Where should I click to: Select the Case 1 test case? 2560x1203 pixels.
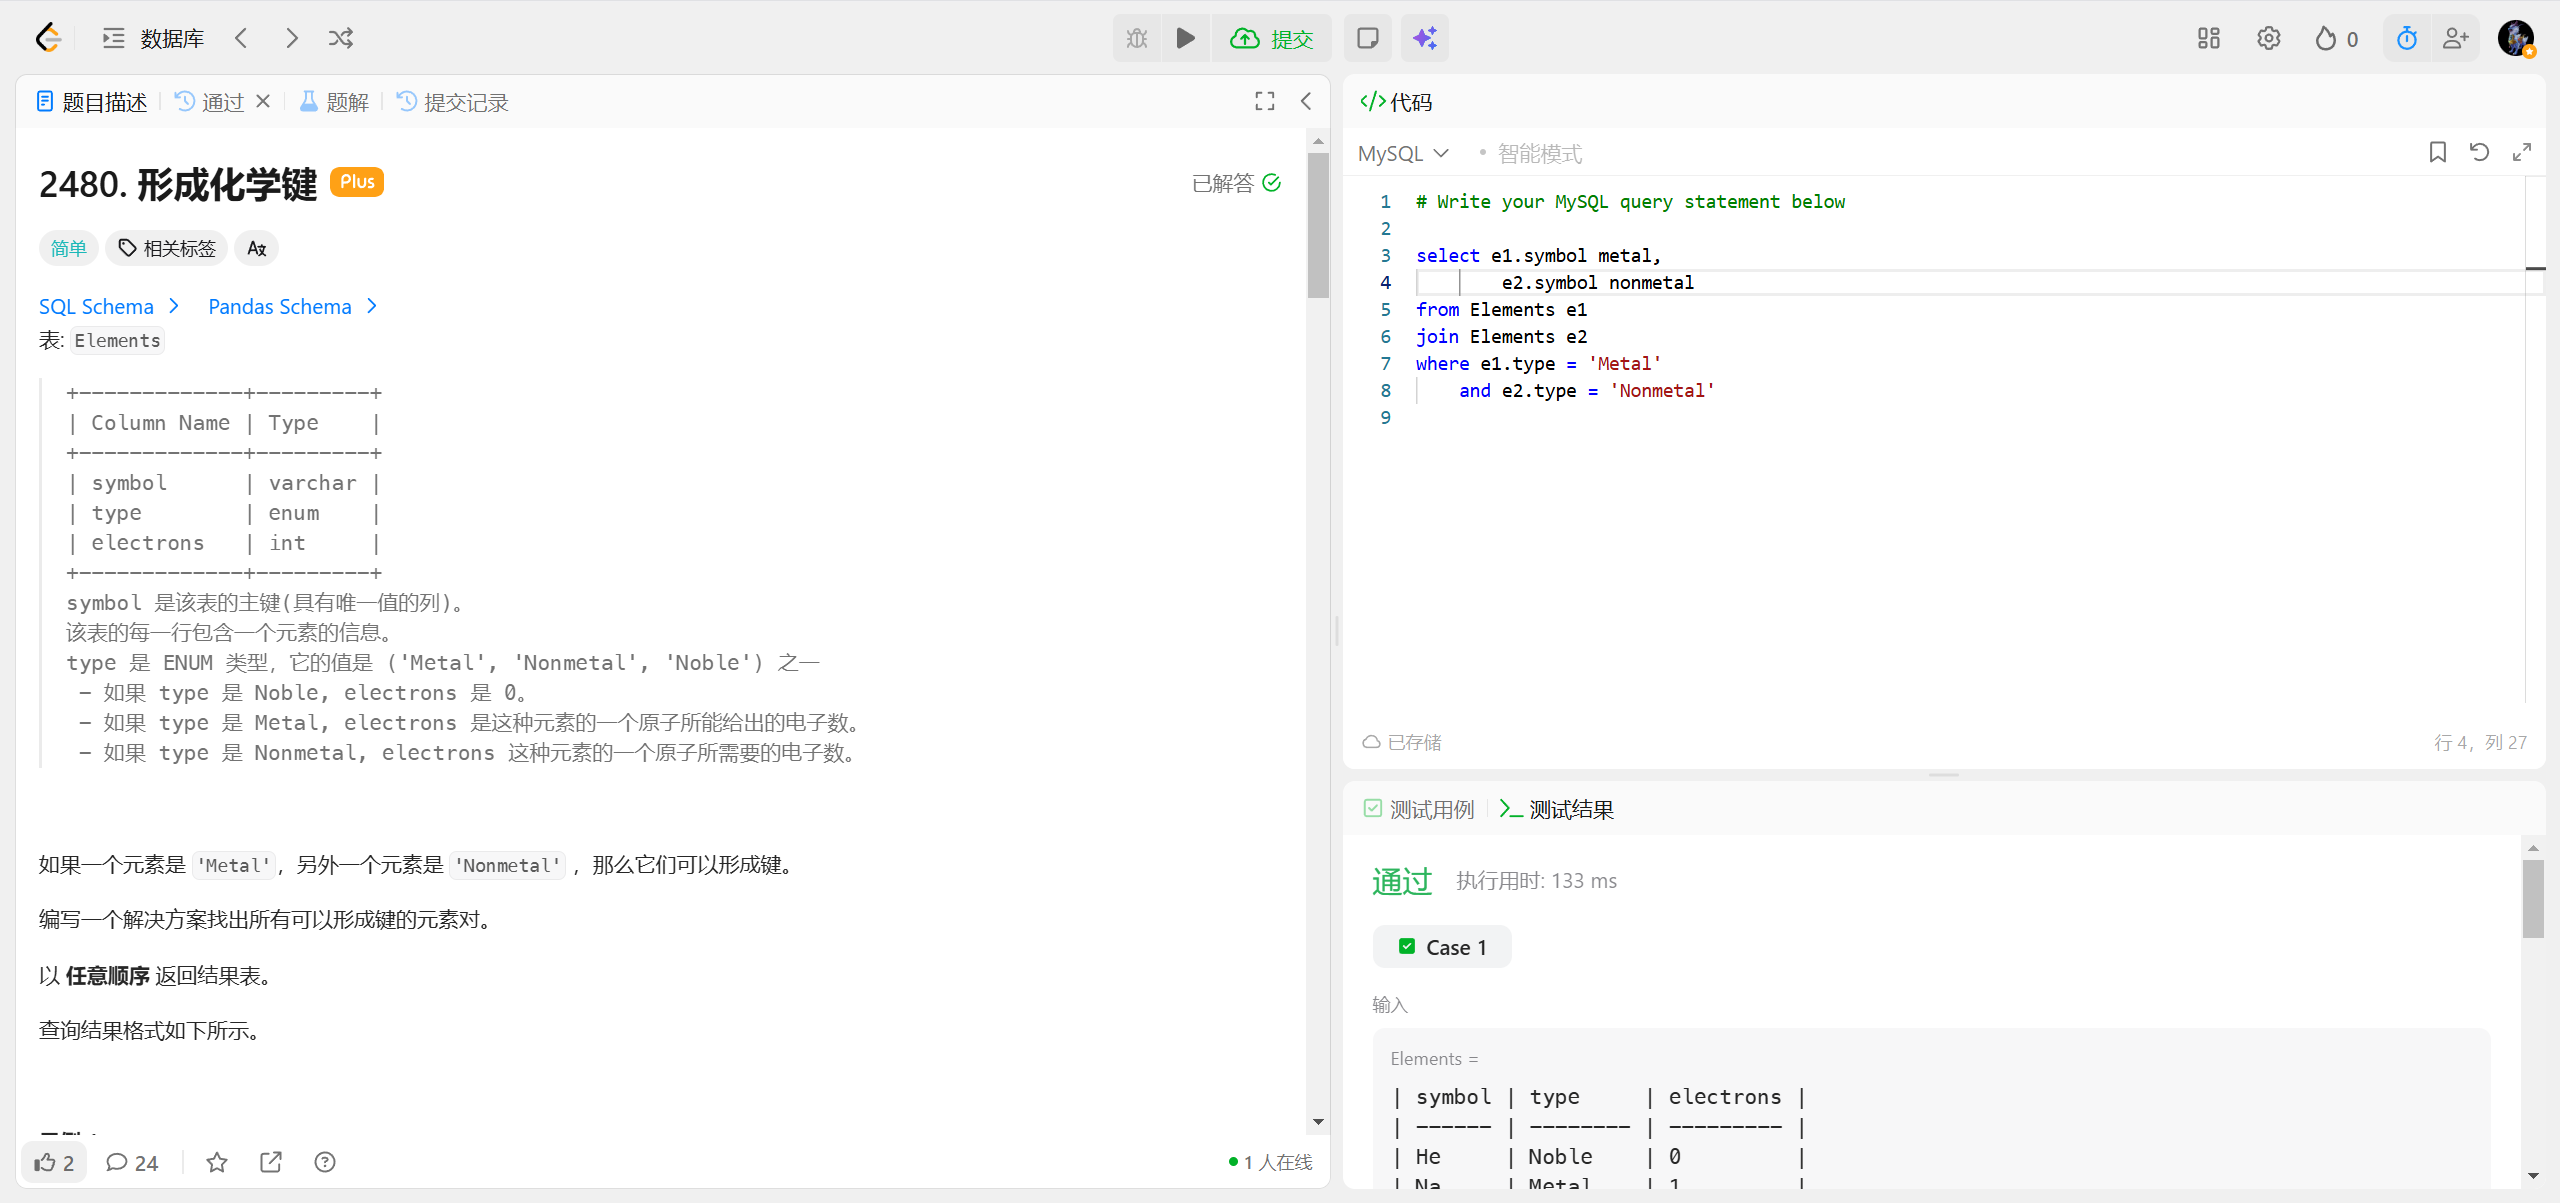click(1442, 947)
